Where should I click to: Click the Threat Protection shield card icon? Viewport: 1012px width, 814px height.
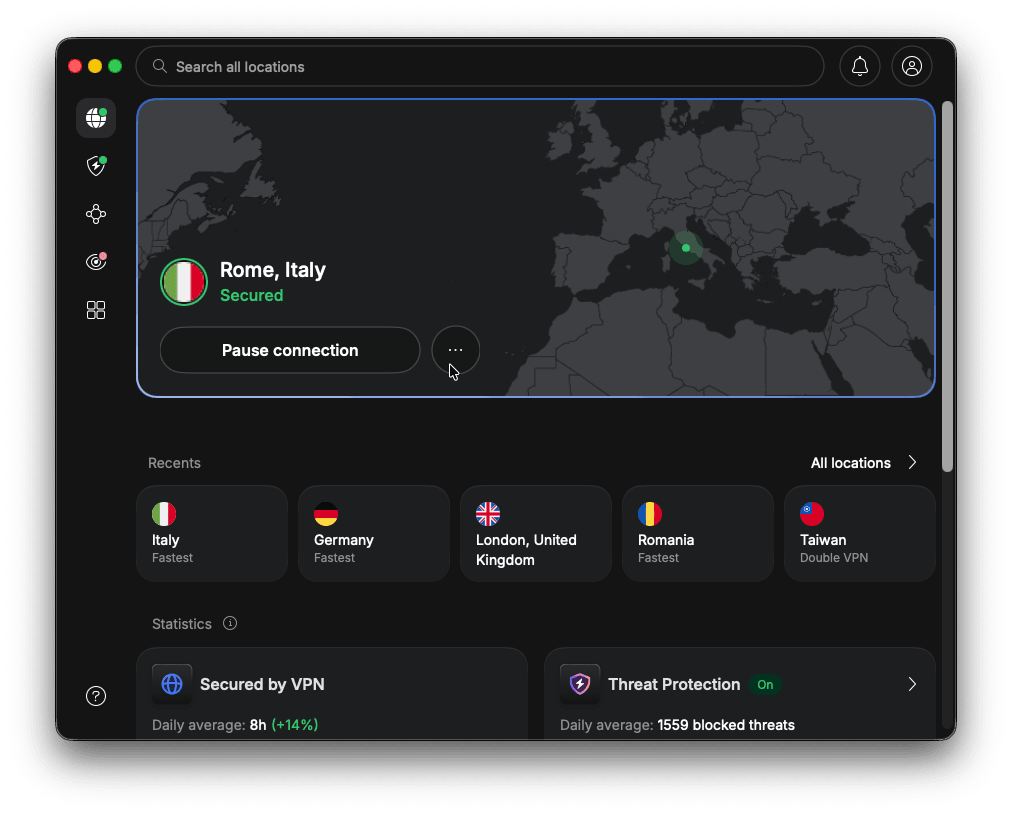pyautogui.click(x=580, y=684)
